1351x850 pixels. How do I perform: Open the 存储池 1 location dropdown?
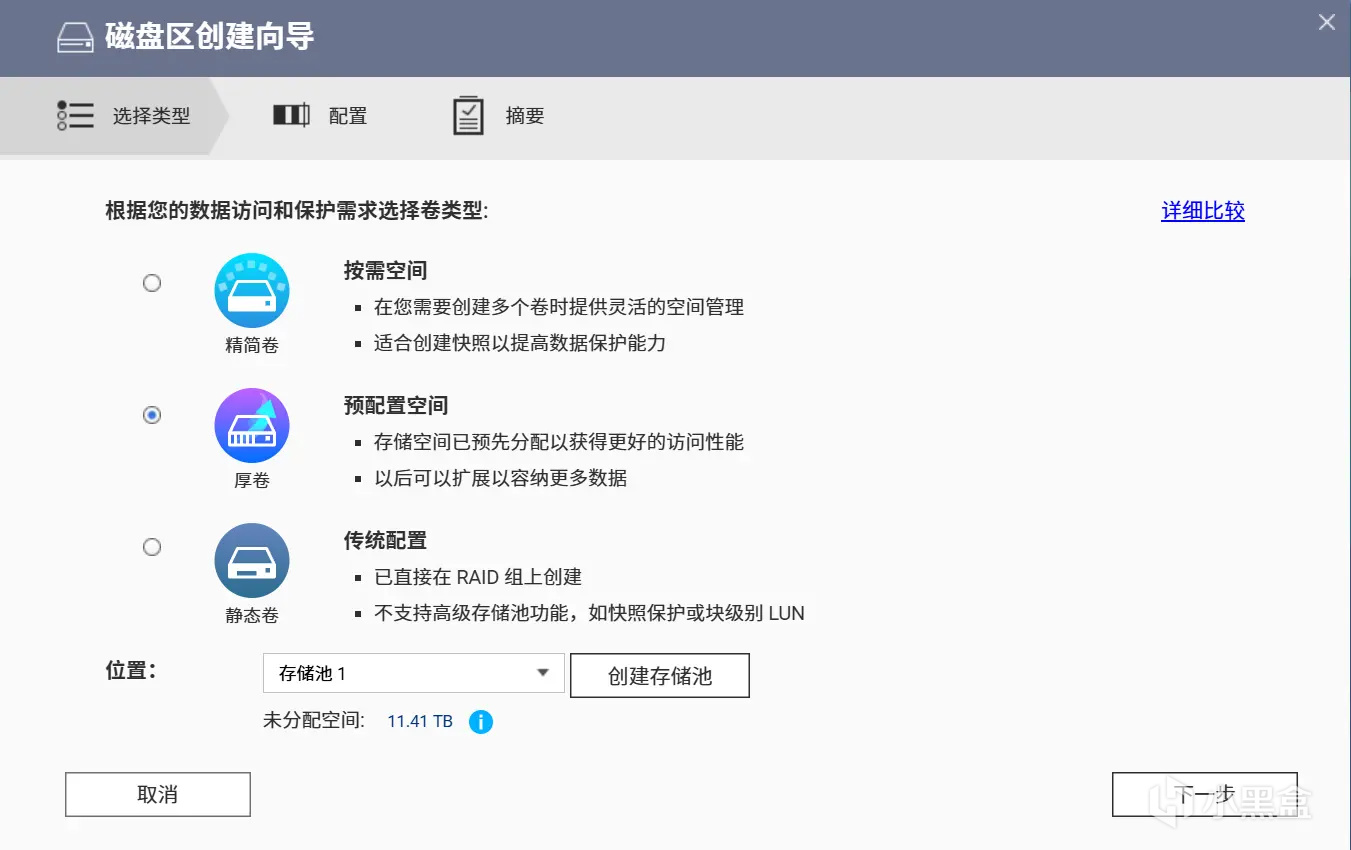[x=414, y=673]
